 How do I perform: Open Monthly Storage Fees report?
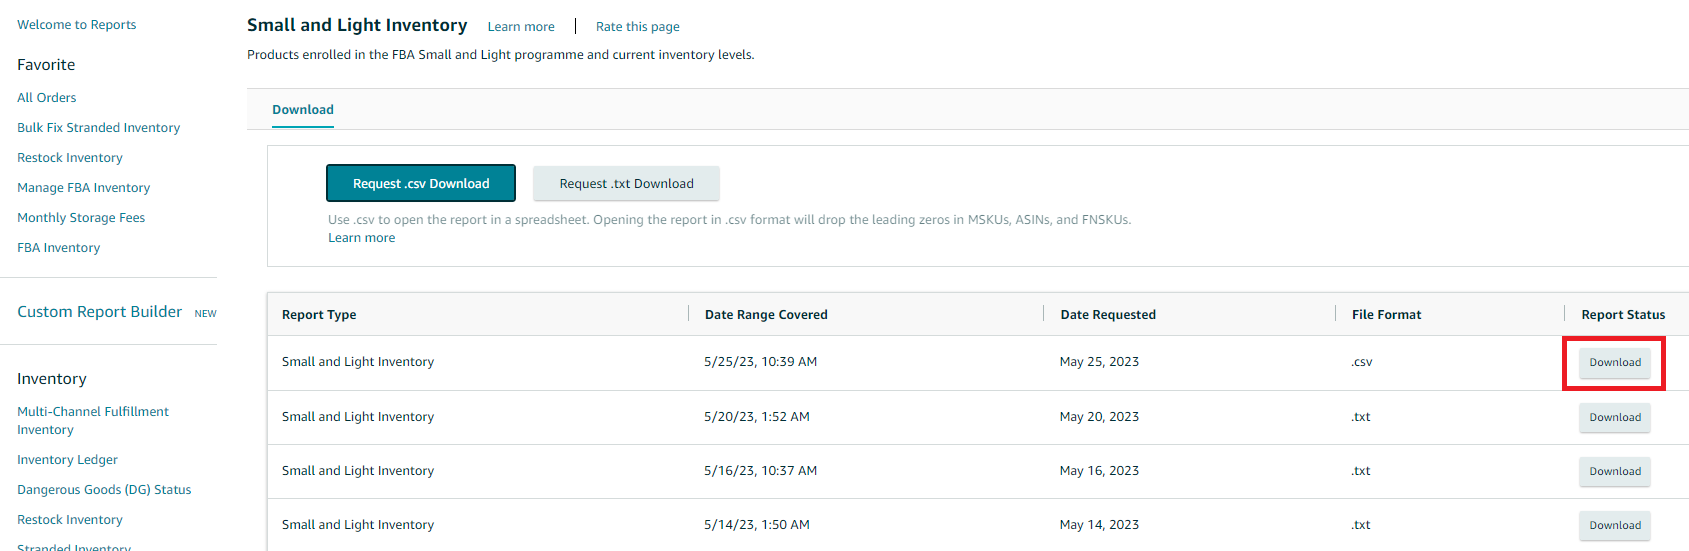[81, 218]
